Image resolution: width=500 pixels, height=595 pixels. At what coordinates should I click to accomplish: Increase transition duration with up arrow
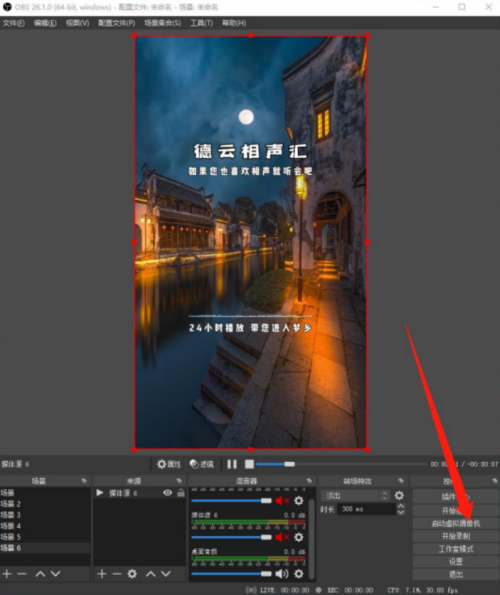point(401,506)
